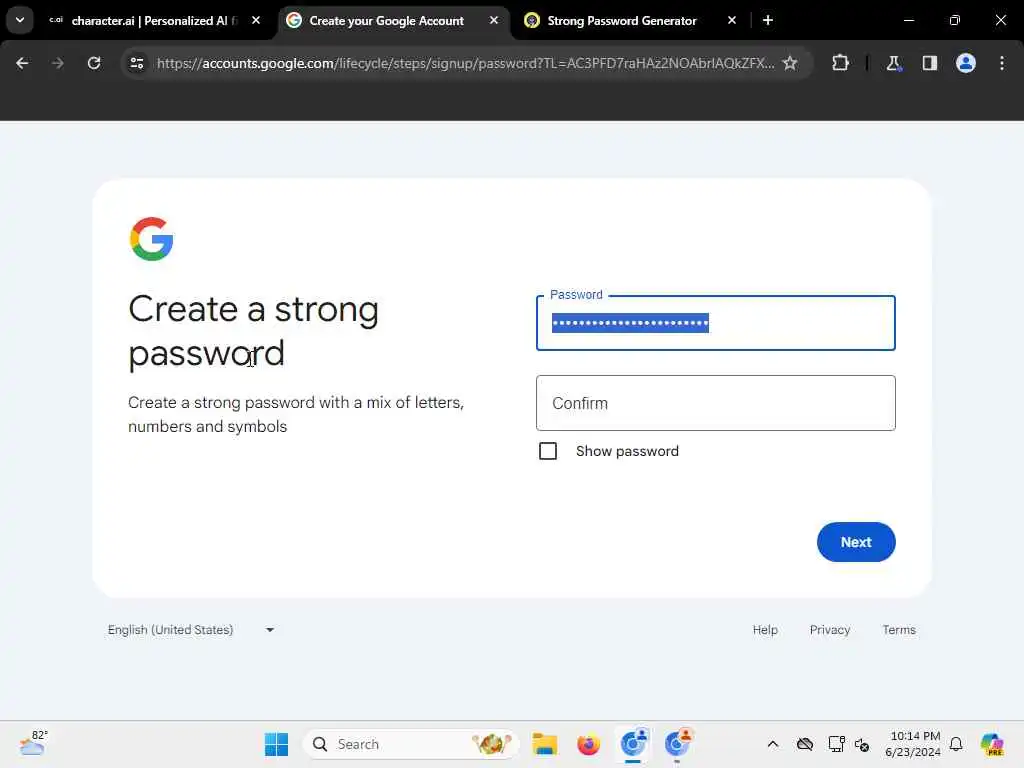Open the tab search dropdown arrow
Screen dimensions: 1024x768
click(20, 20)
